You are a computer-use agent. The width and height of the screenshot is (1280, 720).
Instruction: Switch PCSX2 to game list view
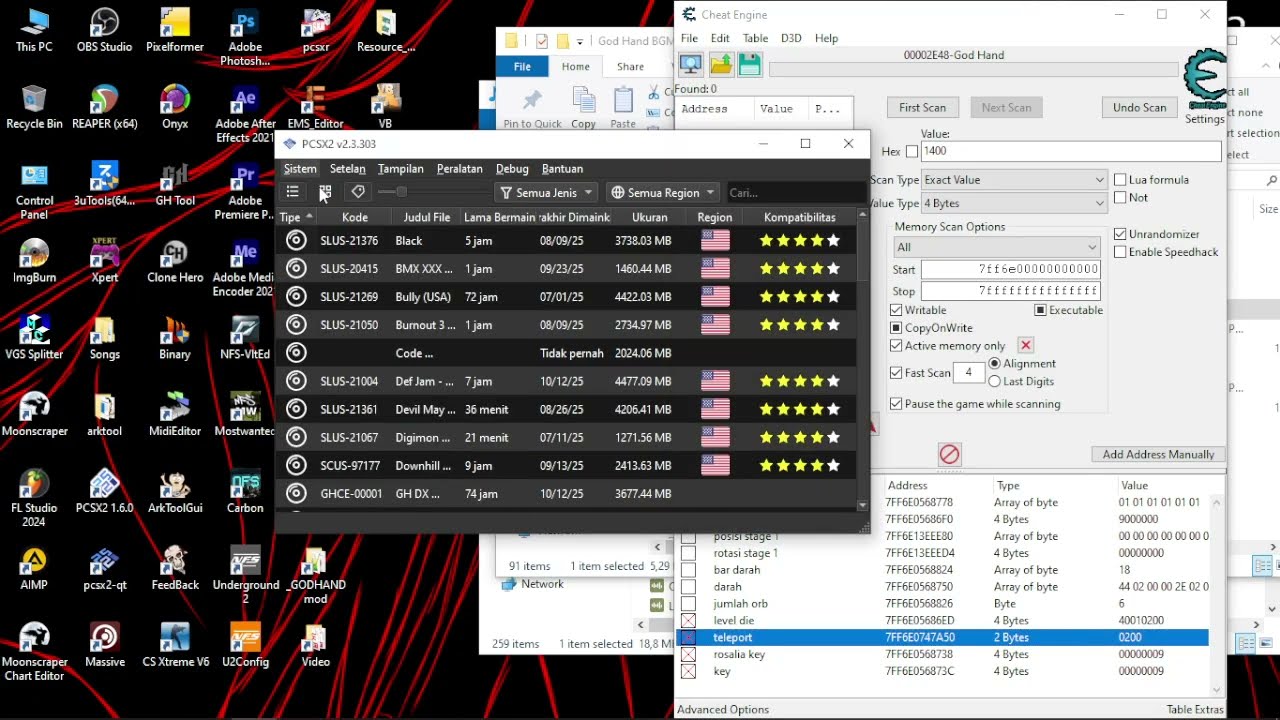[x=292, y=192]
